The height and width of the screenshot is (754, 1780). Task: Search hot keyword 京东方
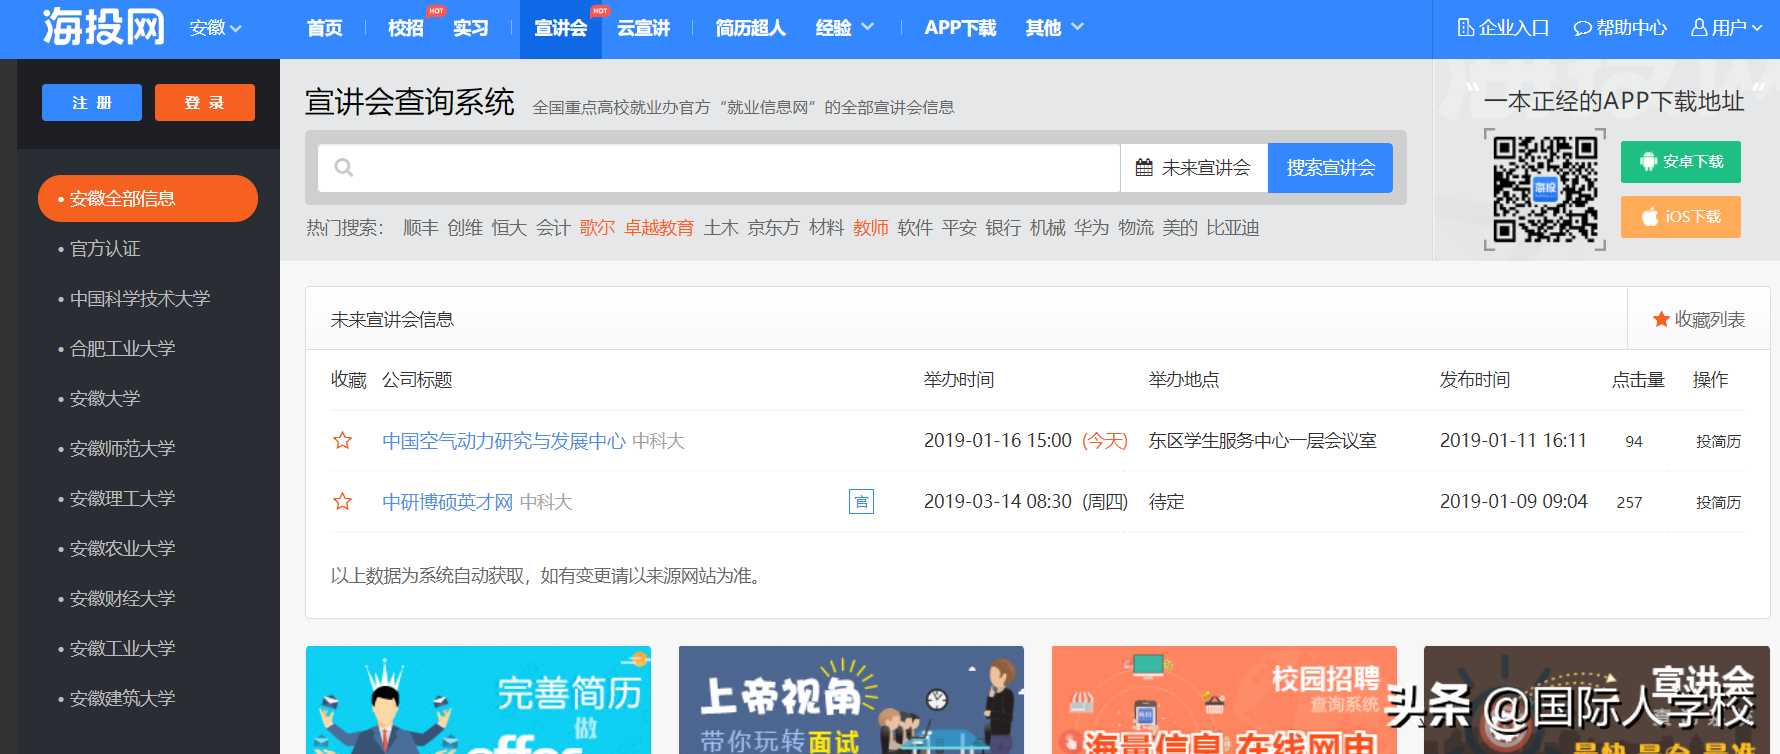click(x=773, y=228)
